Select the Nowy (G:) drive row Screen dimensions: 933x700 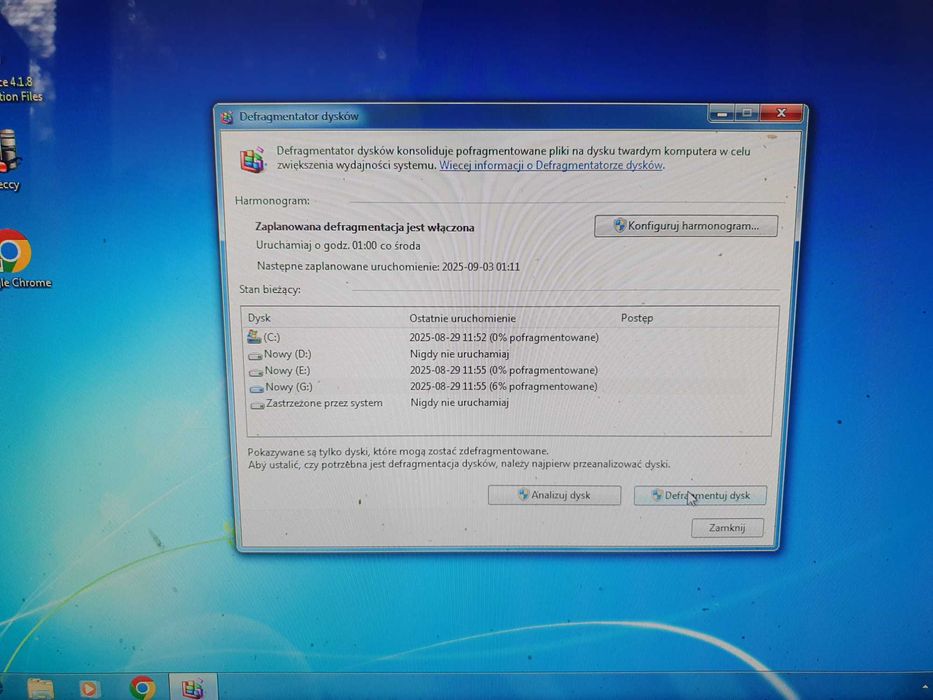tap(509, 386)
